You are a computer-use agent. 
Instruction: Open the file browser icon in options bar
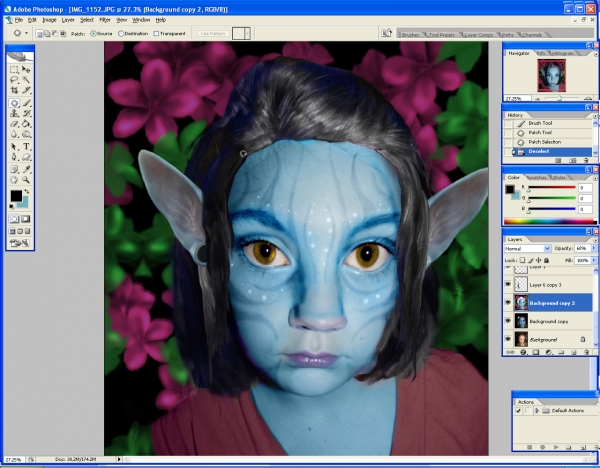click(x=386, y=33)
